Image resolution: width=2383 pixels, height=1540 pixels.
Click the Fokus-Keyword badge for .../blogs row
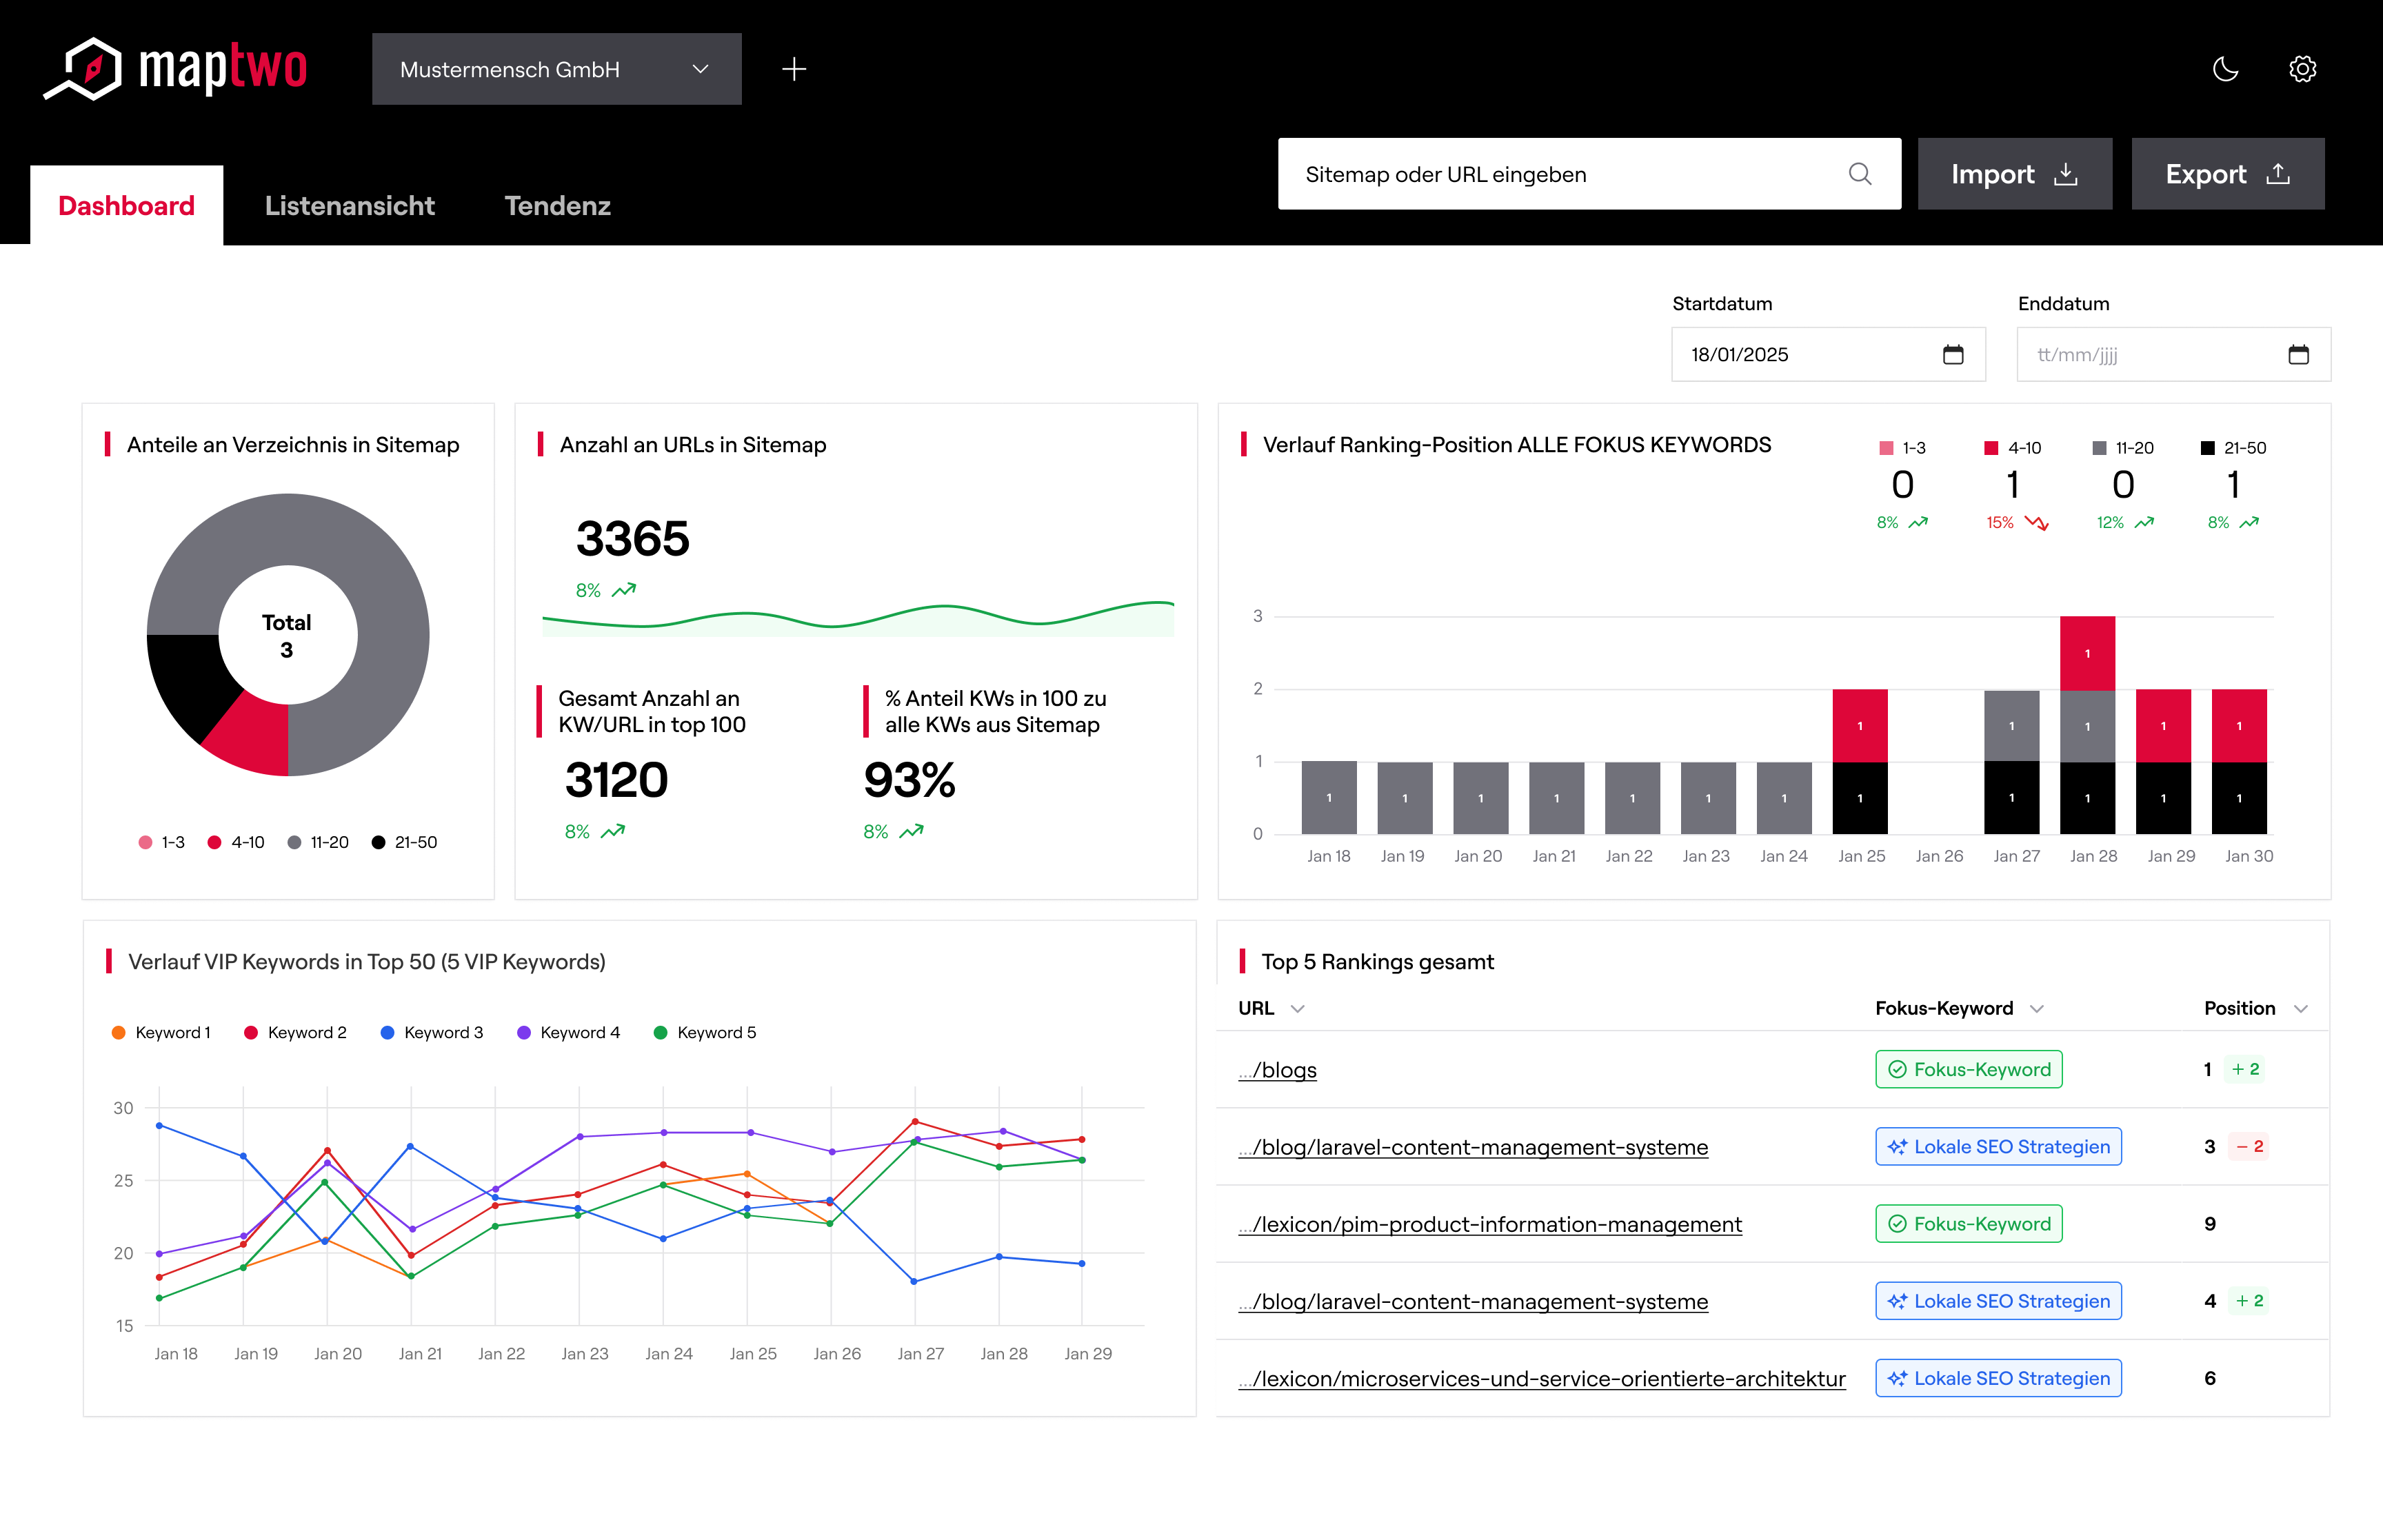(1968, 1070)
